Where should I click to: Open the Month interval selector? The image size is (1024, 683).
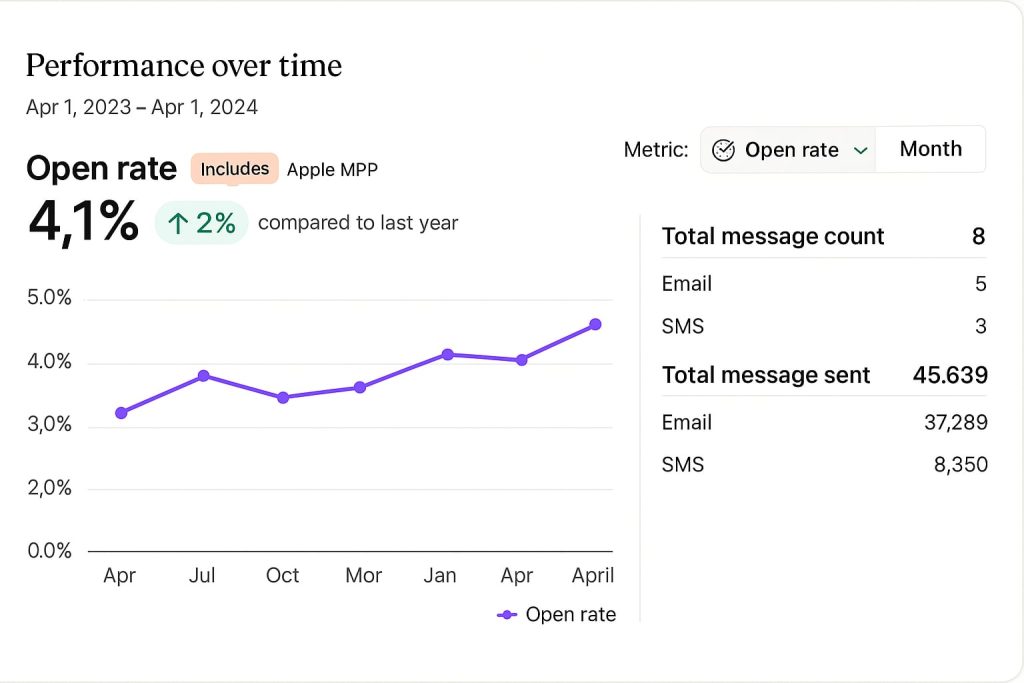pos(930,149)
